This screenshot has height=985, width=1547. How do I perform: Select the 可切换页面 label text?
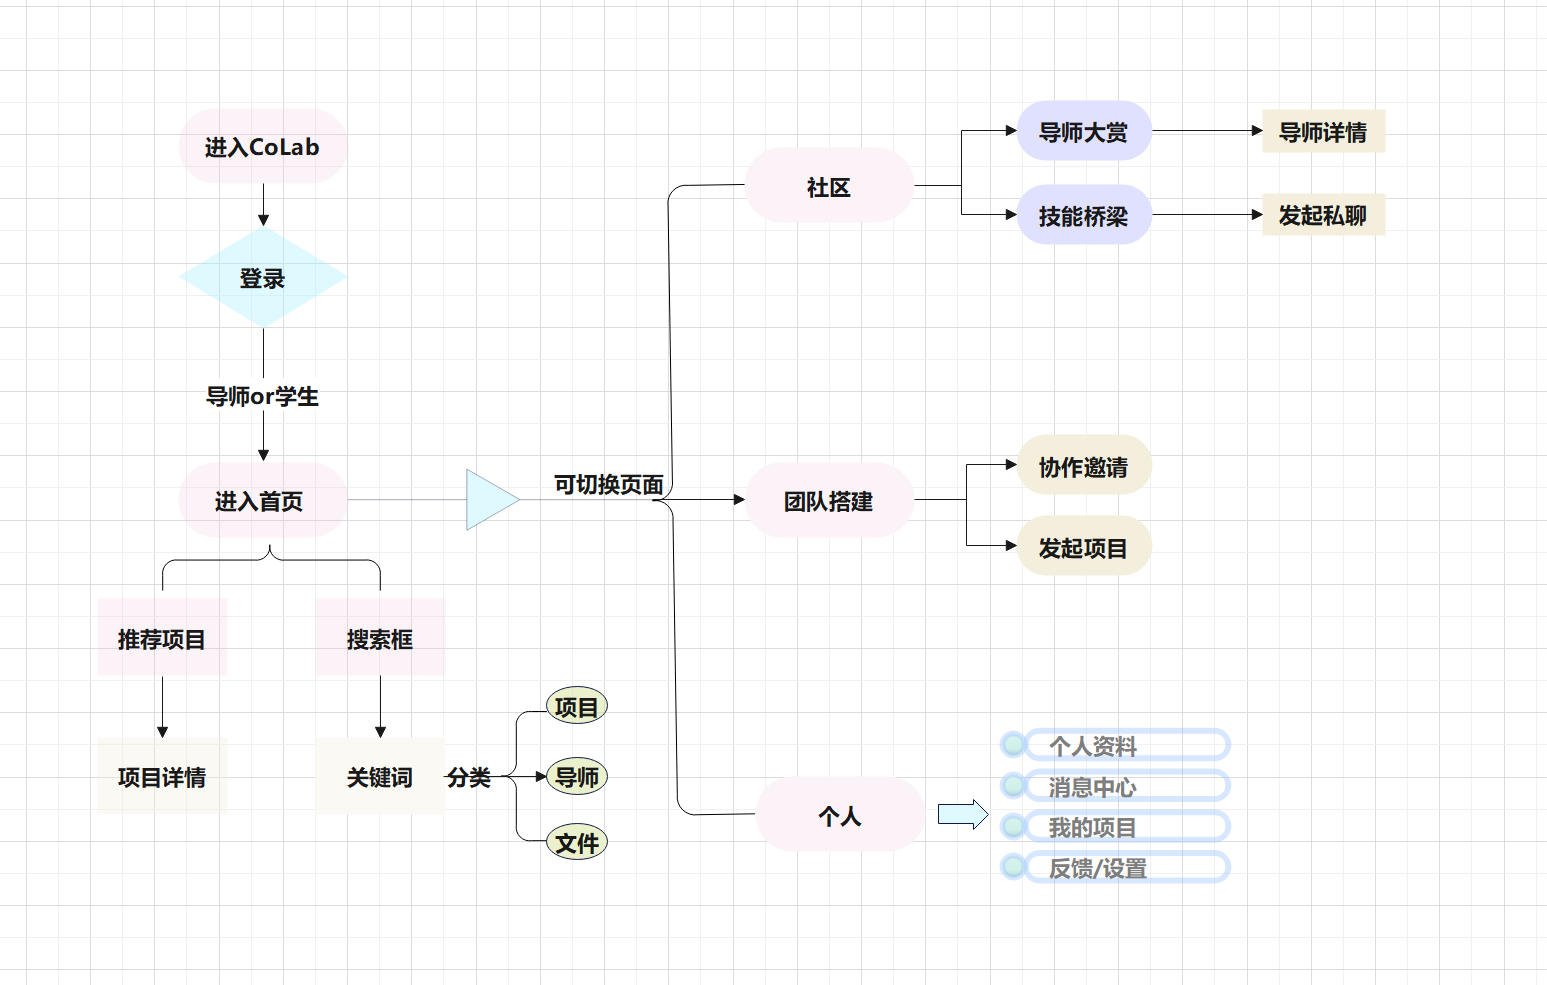[x=609, y=485]
